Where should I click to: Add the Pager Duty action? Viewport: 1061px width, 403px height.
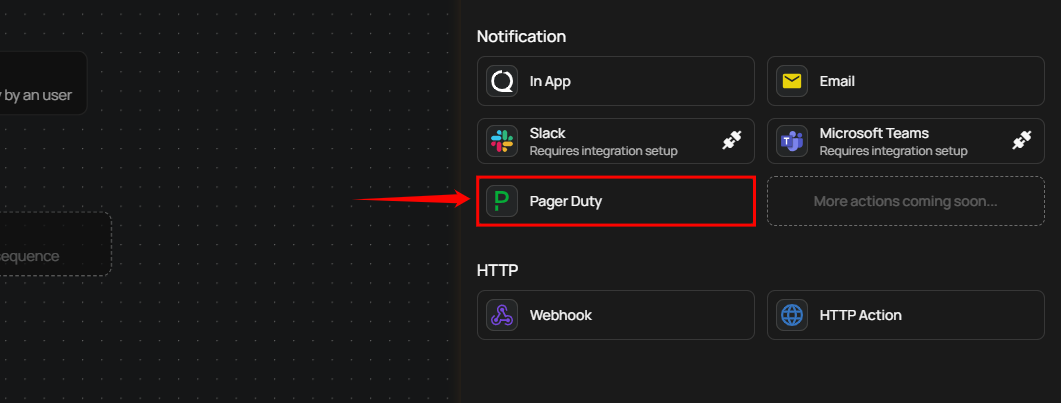click(x=616, y=201)
